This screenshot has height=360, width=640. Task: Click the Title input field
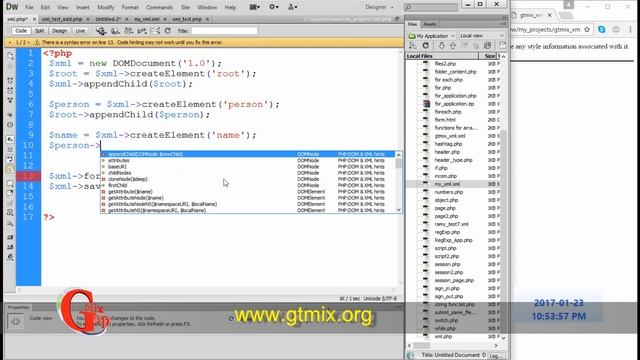pyautogui.click(x=224, y=31)
